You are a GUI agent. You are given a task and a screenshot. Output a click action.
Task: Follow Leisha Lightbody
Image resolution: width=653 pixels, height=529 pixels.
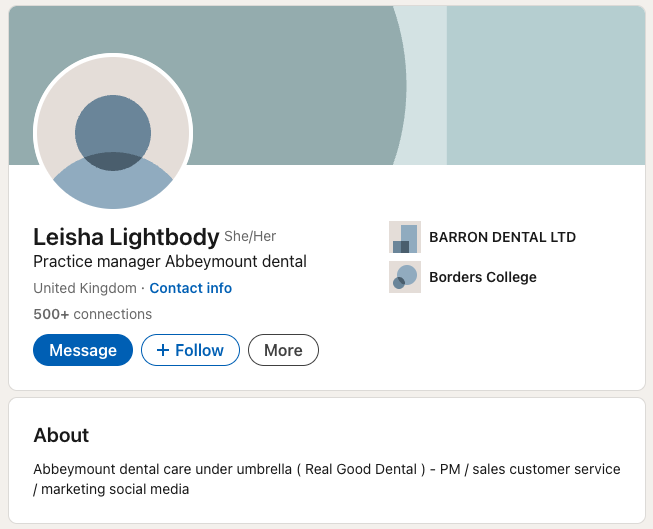click(190, 350)
